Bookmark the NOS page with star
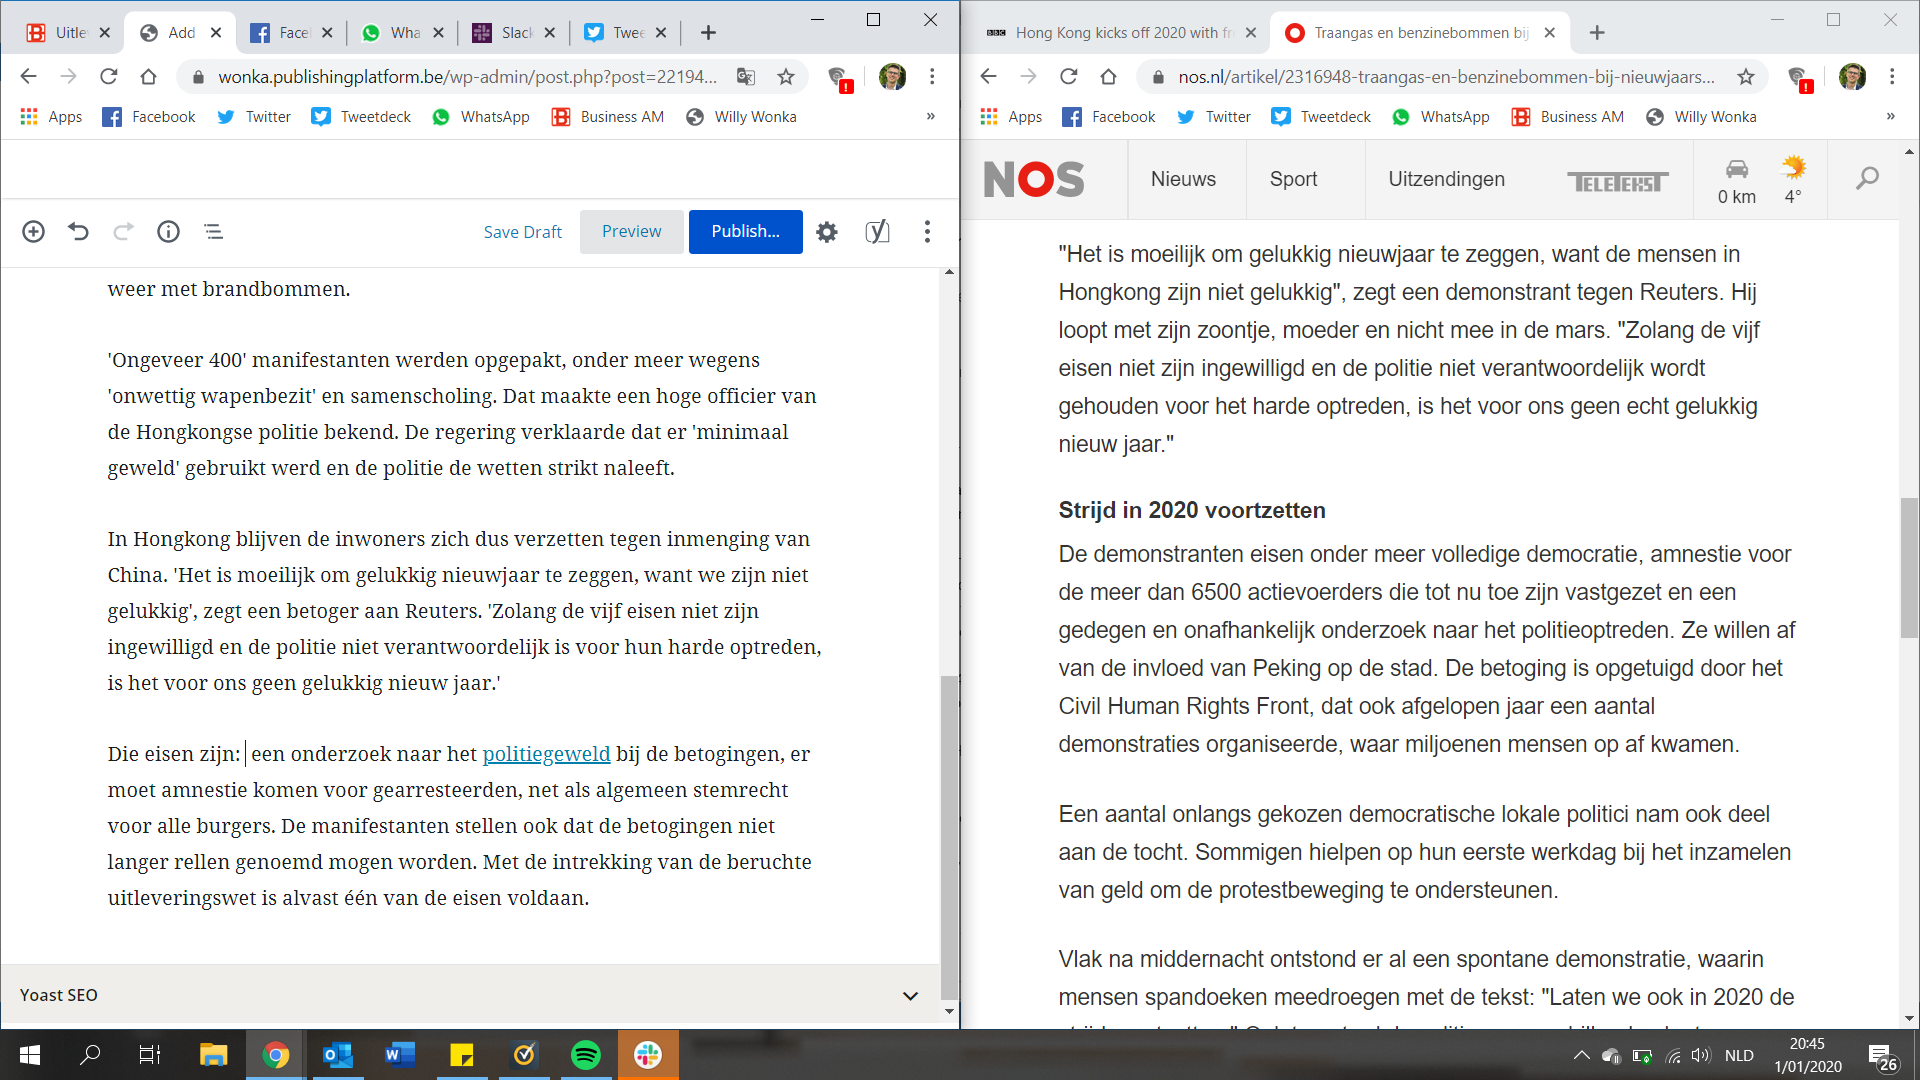 [x=1745, y=77]
